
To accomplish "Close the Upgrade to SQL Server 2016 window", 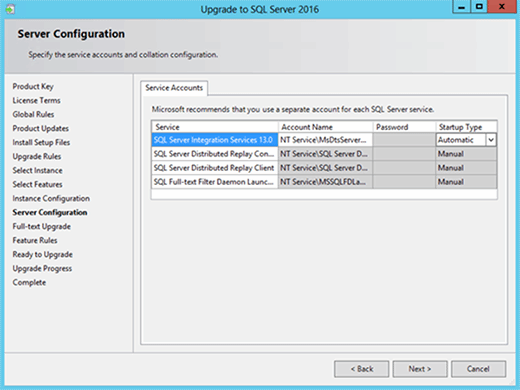I will (x=502, y=7).
